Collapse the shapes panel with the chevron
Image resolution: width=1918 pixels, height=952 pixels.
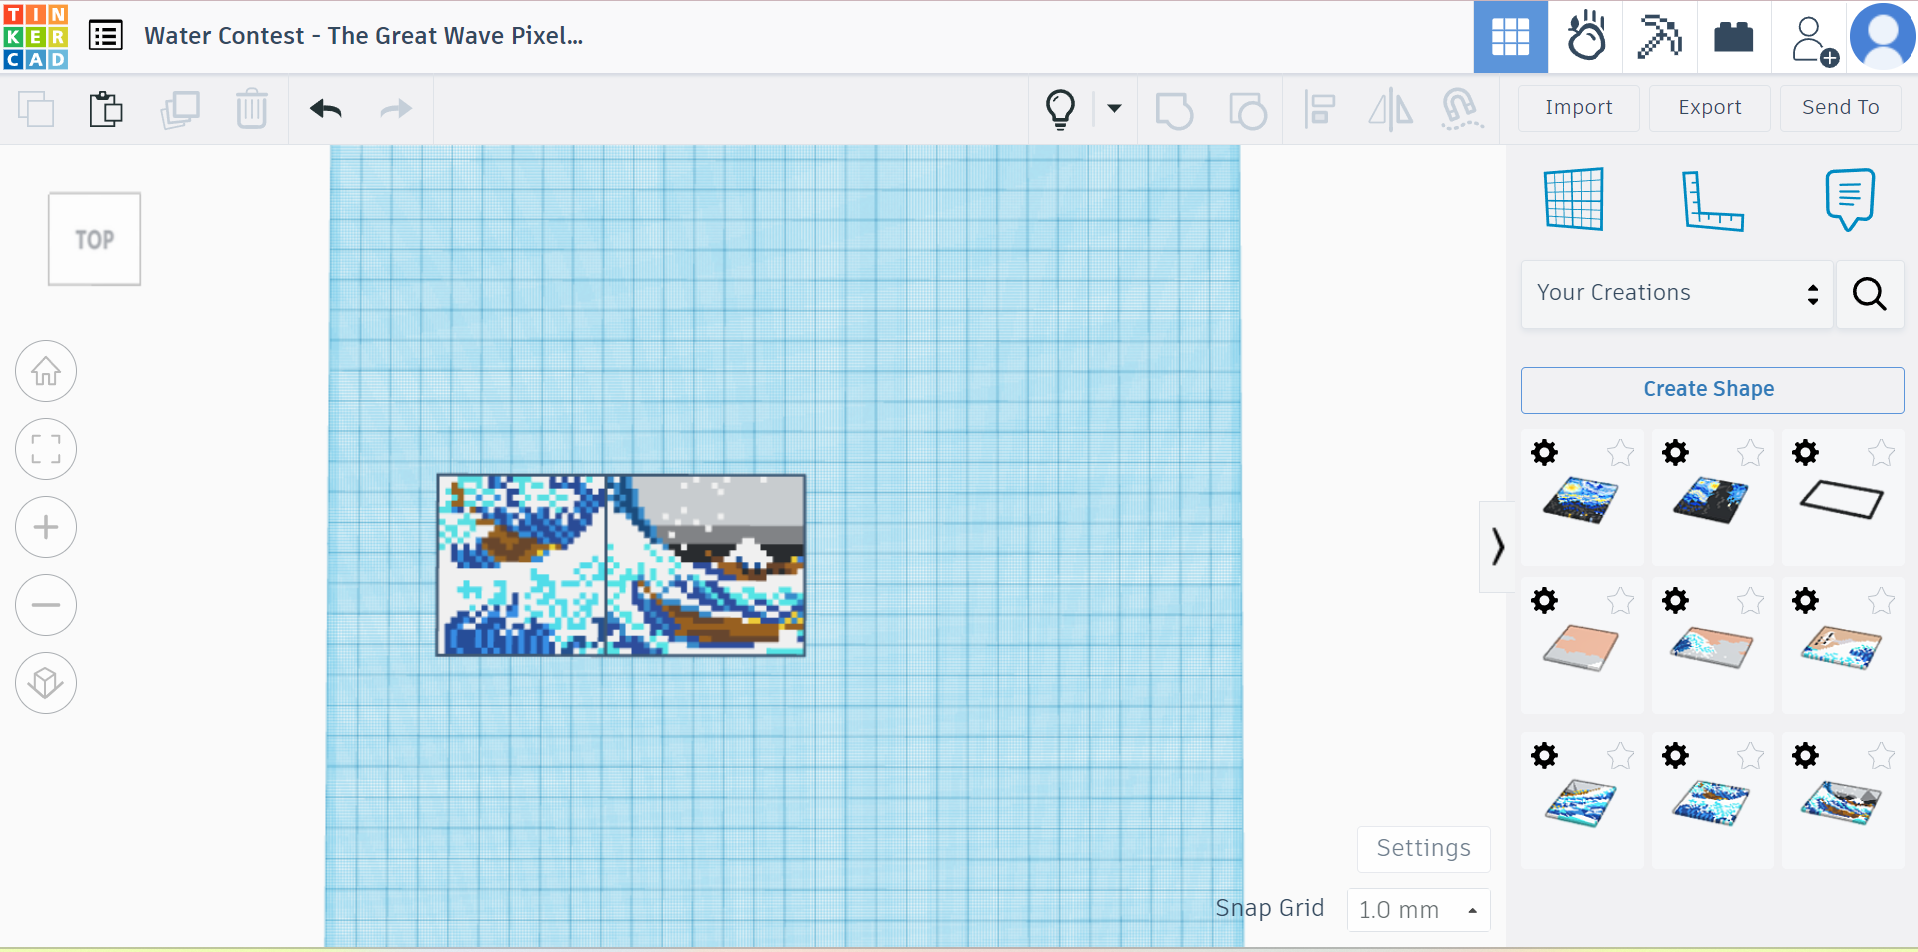tap(1497, 546)
